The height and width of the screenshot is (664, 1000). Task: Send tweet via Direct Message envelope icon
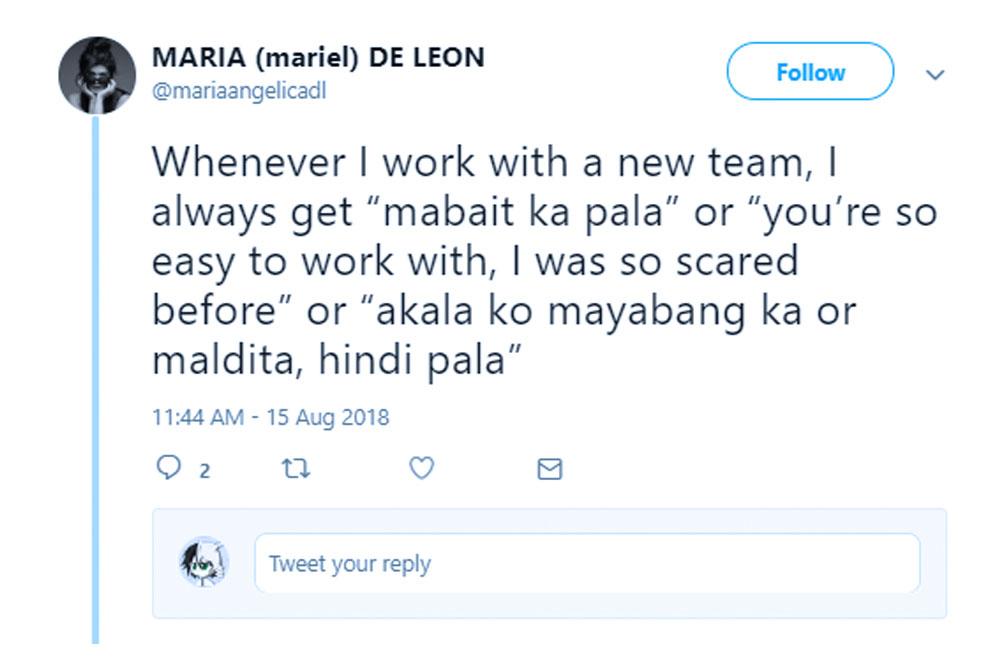pyautogui.click(x=550, y=469)
